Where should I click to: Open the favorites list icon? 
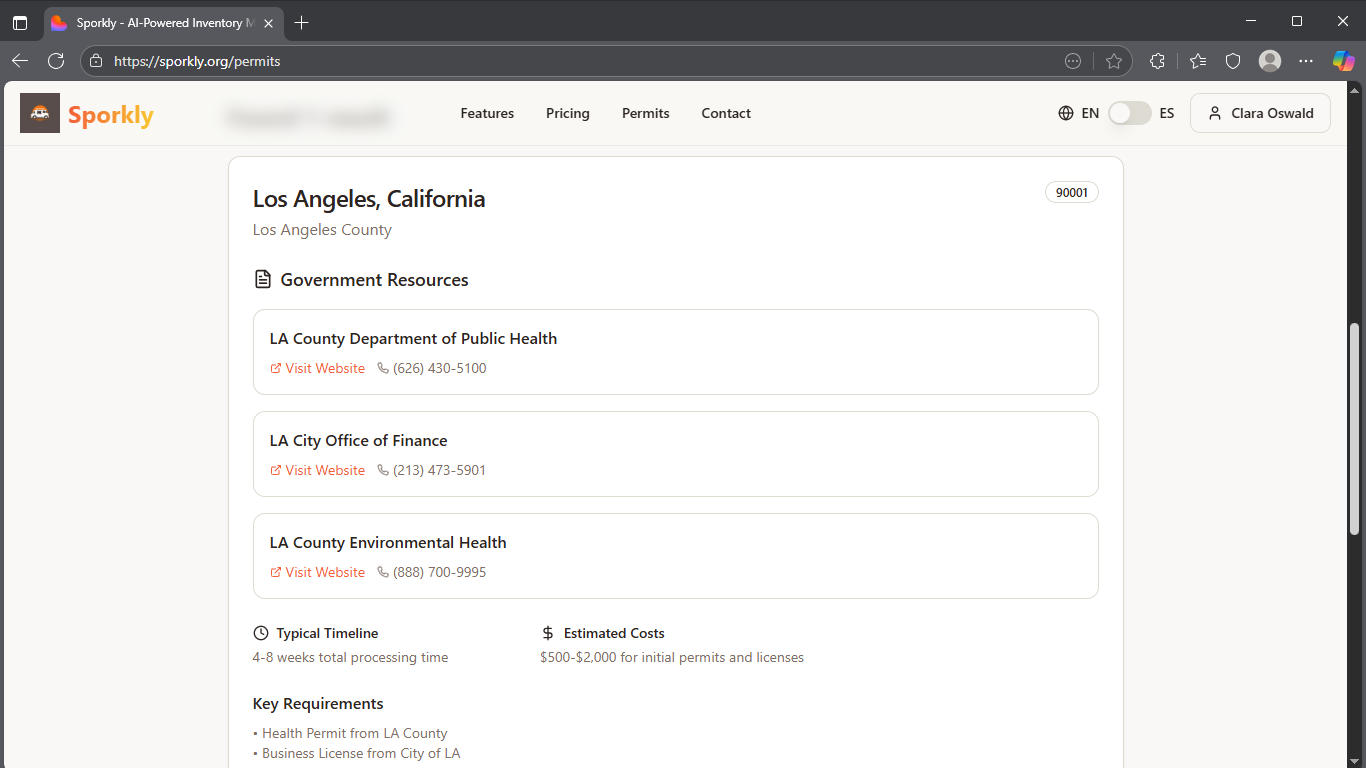(x=1198, y=61)
